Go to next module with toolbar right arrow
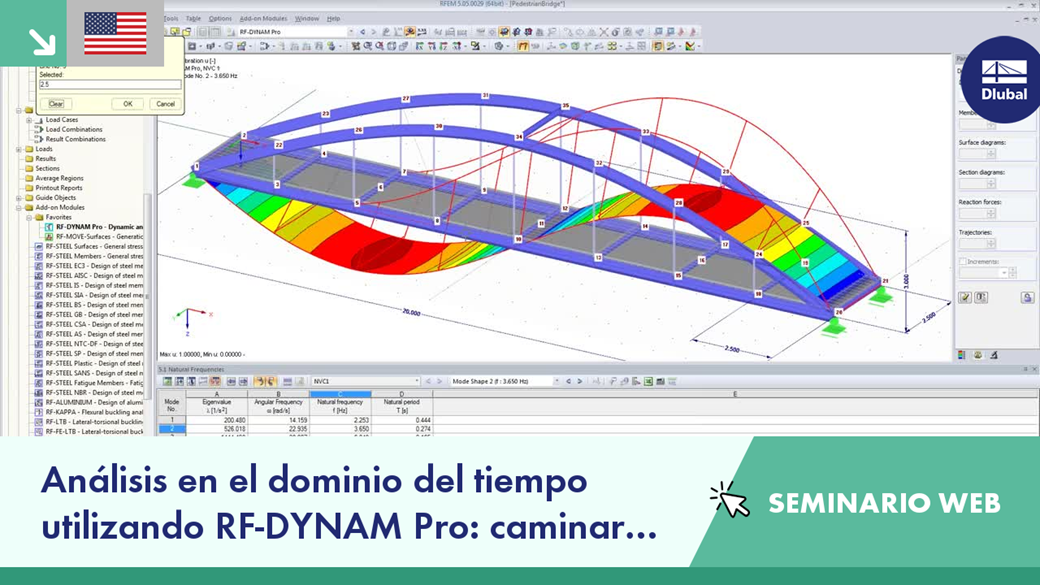This screenshot has width=1040, height=585. [373, 31]
